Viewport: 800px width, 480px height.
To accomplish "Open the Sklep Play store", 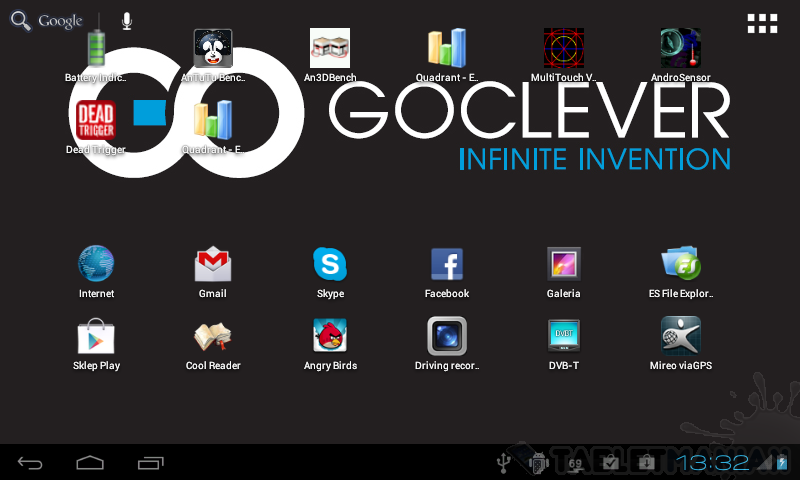I will coord(96,338).
